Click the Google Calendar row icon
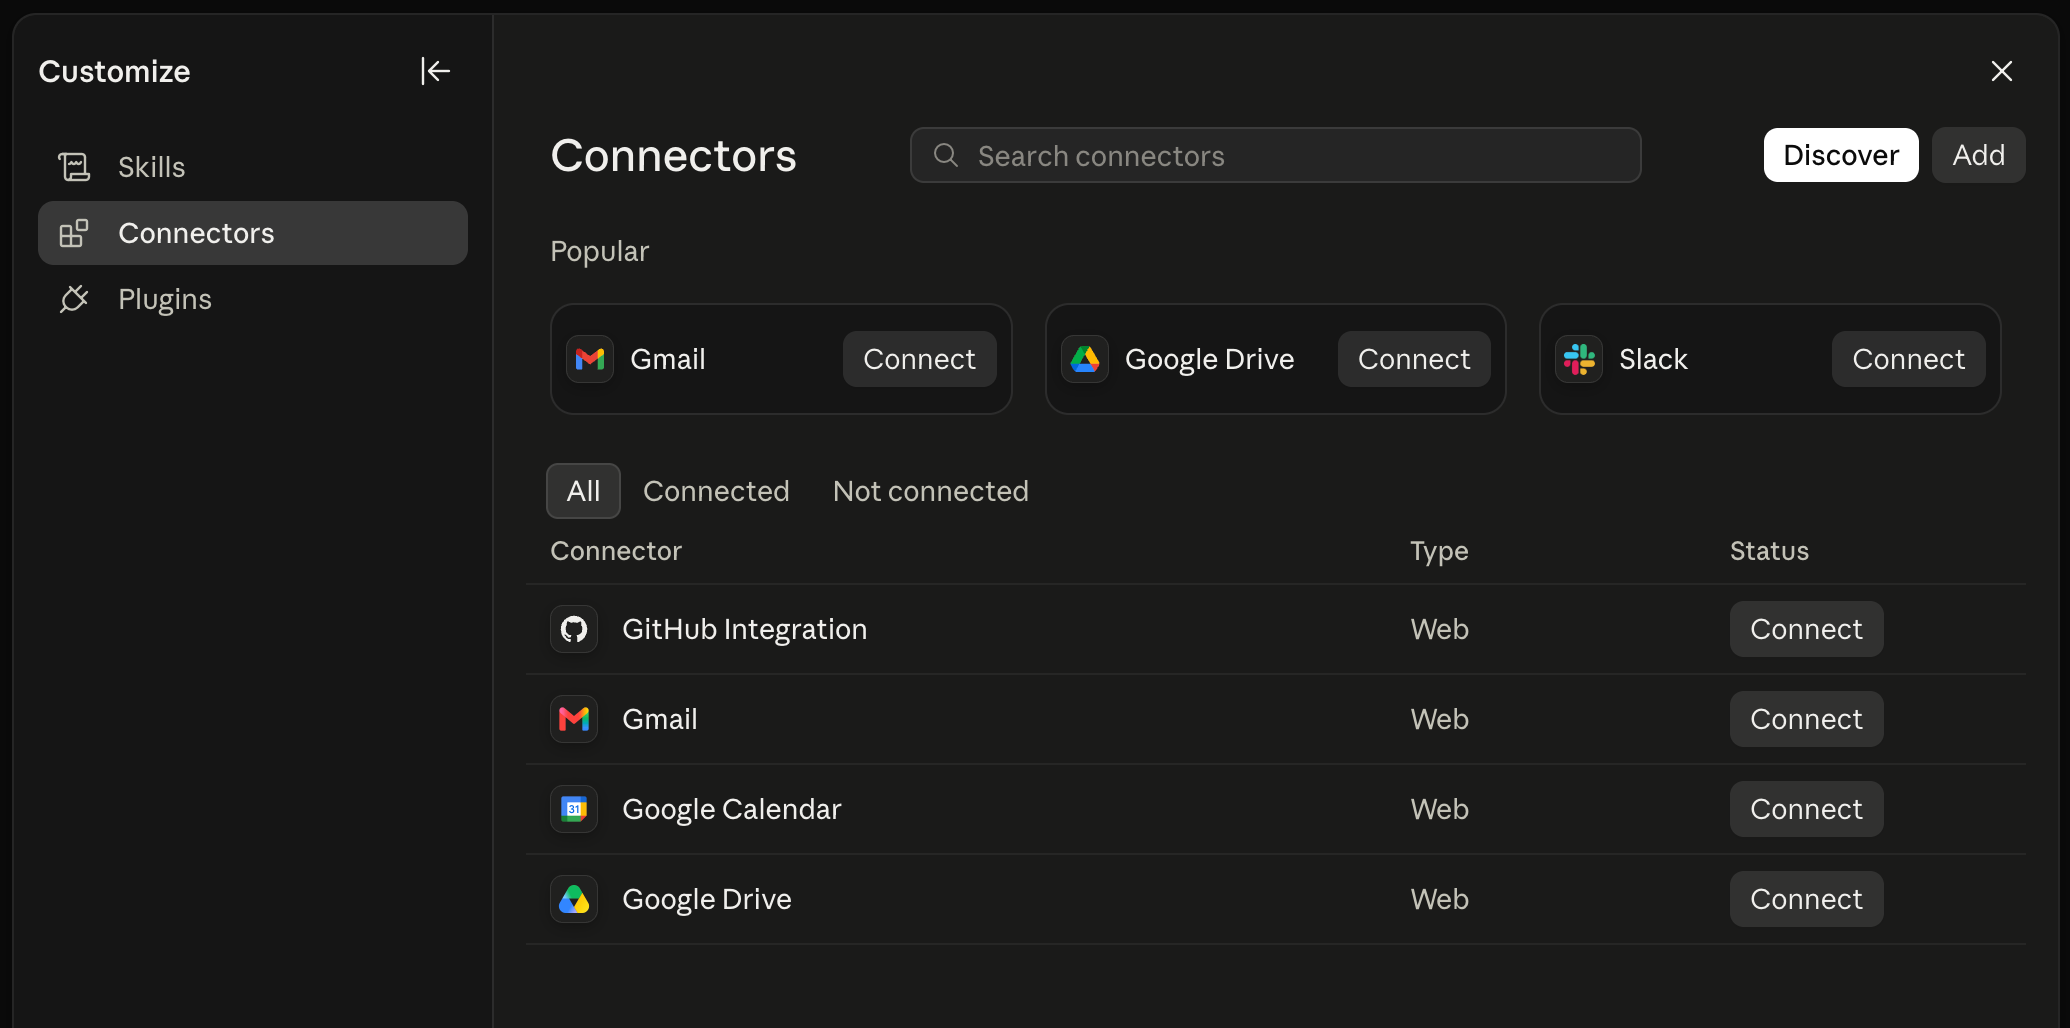The width and height of the screenshot is (2070, 1028). (x=574, y=809)
